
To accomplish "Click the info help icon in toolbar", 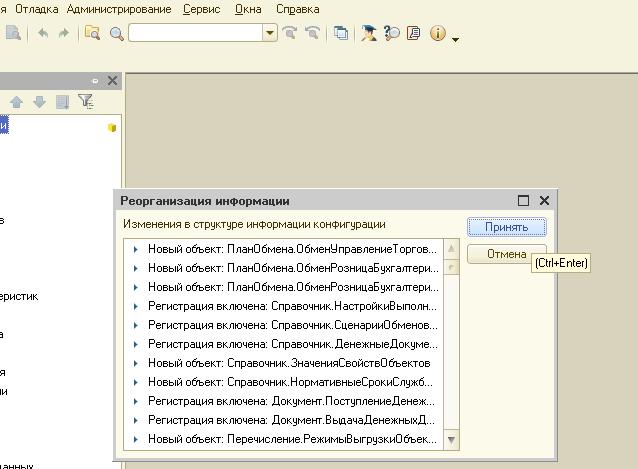I will tap(437, 33).
